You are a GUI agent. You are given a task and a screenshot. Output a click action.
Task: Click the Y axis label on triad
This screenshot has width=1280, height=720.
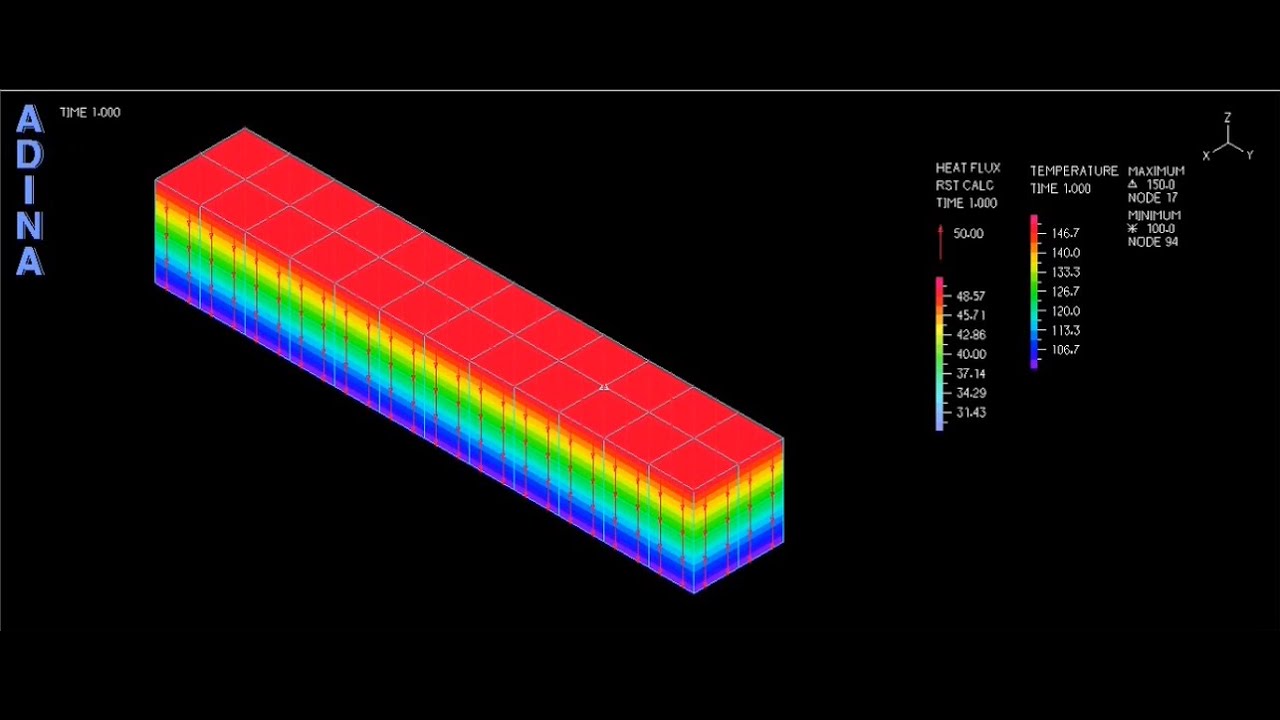click(x=1250, y=155)
